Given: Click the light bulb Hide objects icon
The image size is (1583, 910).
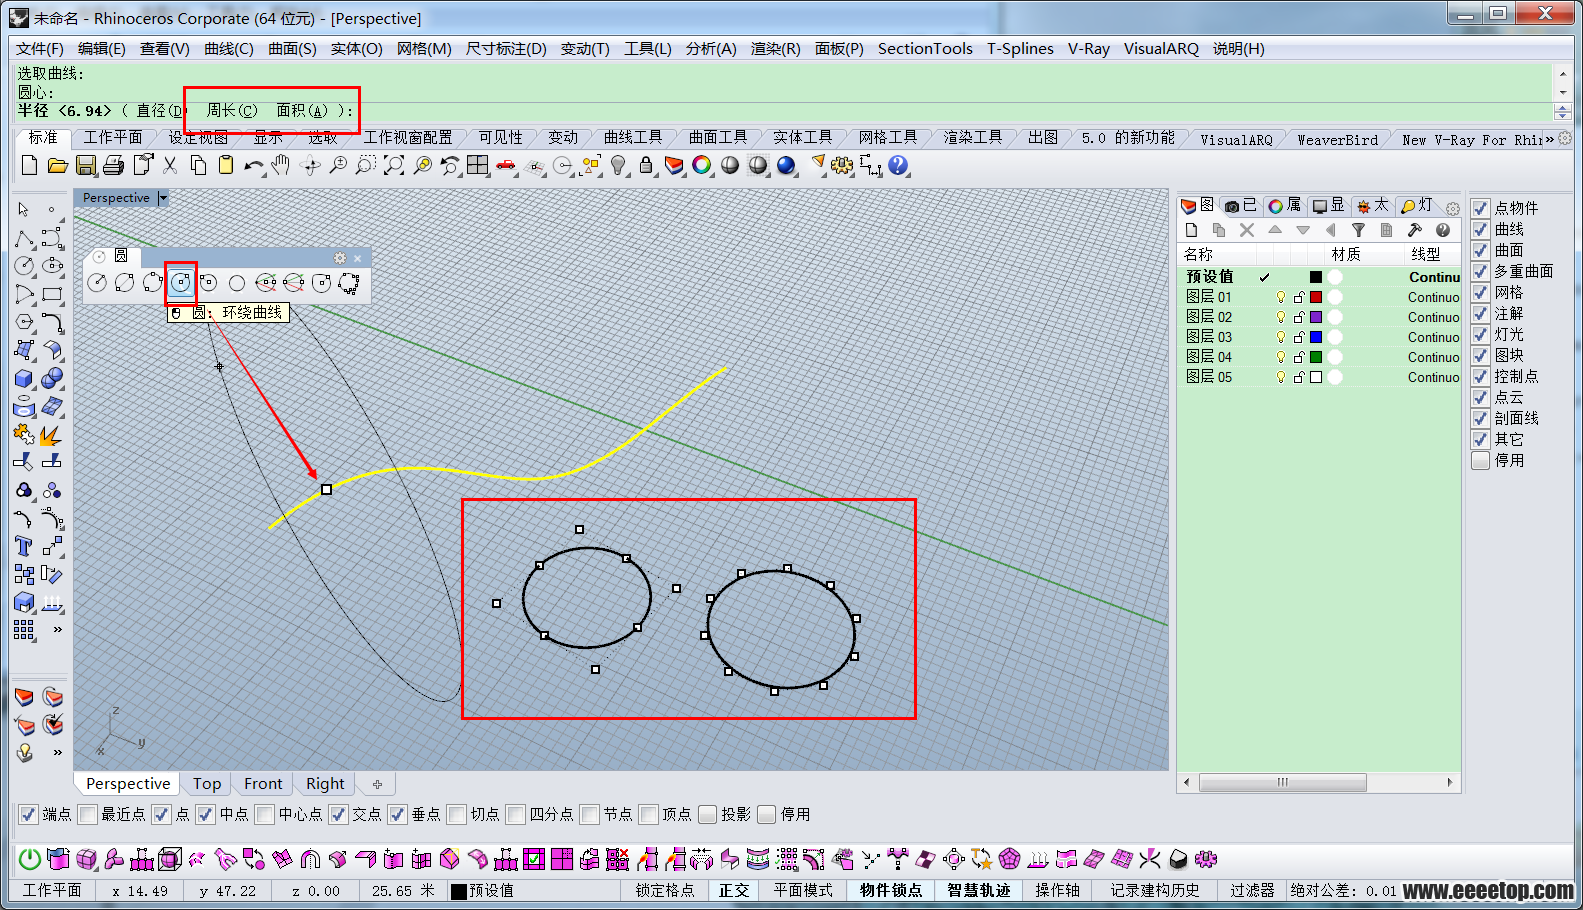Looking at the screenshot, I should coord(619,165).
